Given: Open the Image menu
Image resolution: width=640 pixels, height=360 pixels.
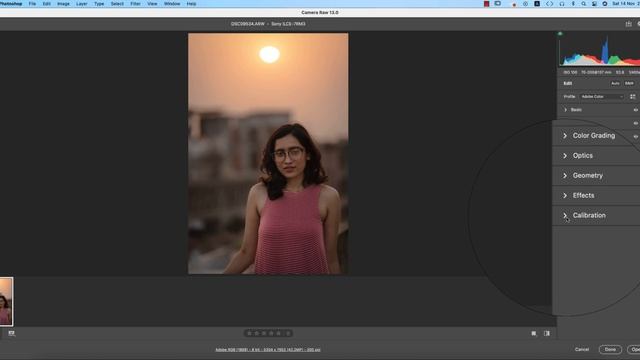Looking at the screenshot, I should [x=63, y=4].
